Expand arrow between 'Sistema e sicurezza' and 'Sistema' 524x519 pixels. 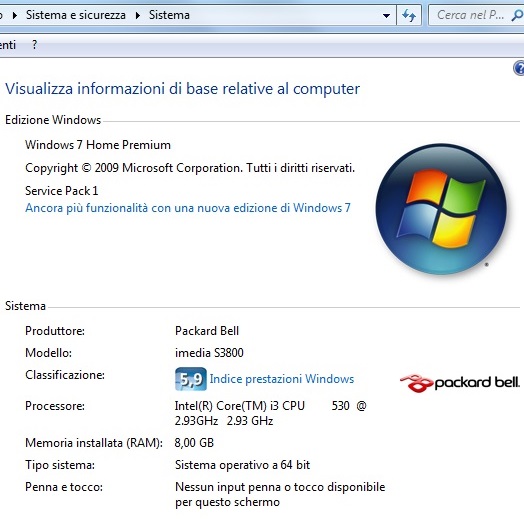137,15
